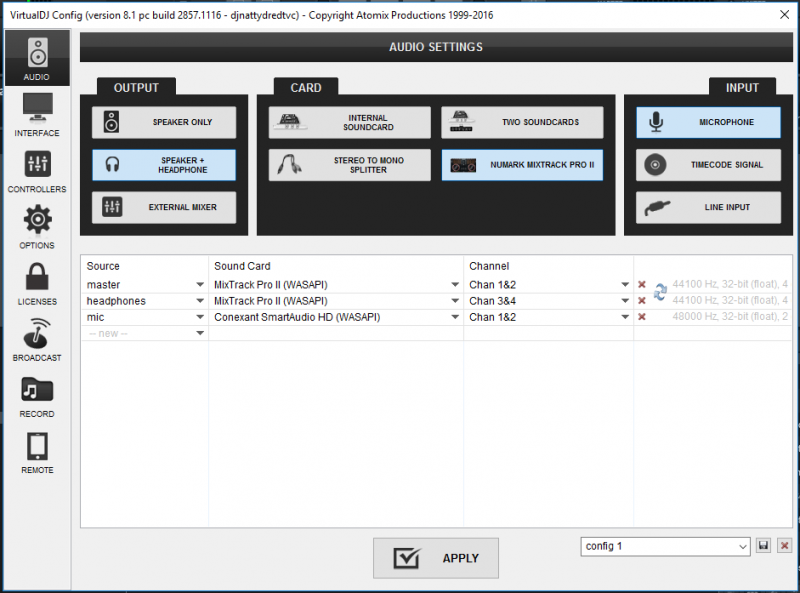The height and width of the screenshot is (593, 800).
Task: Click the Channel column header
Action: coord(489,266)
